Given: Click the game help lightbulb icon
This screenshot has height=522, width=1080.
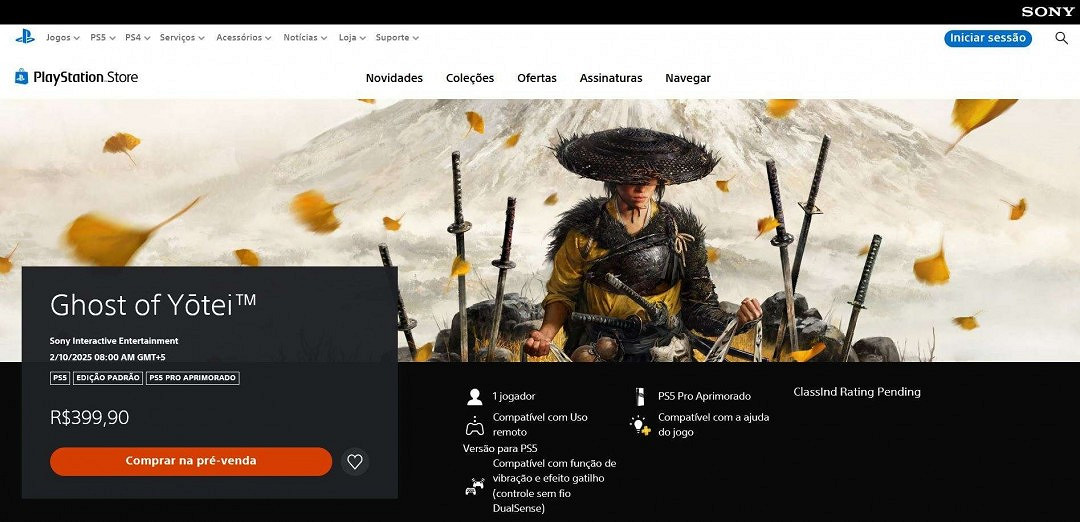Looking at the screenshot, I should [x=640, y=425].
